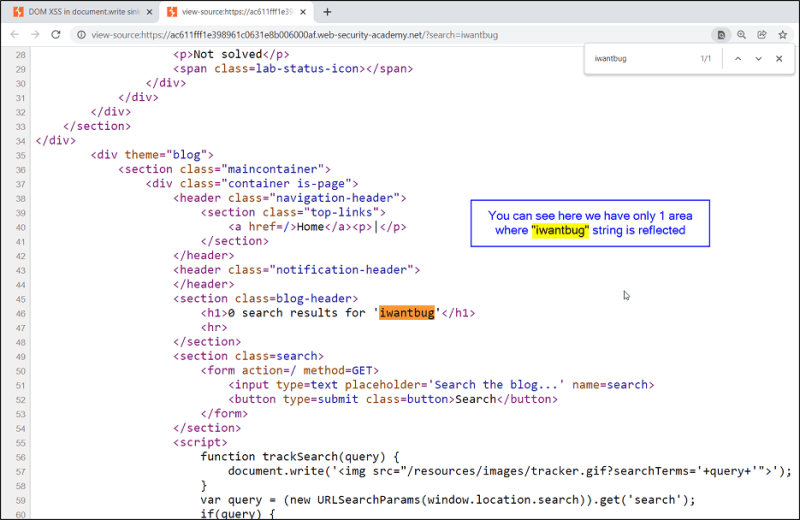The width and height of the screenshot is (800, 520).
Task: Click 'top-links' class value
Action: click(x=341, y=212)
